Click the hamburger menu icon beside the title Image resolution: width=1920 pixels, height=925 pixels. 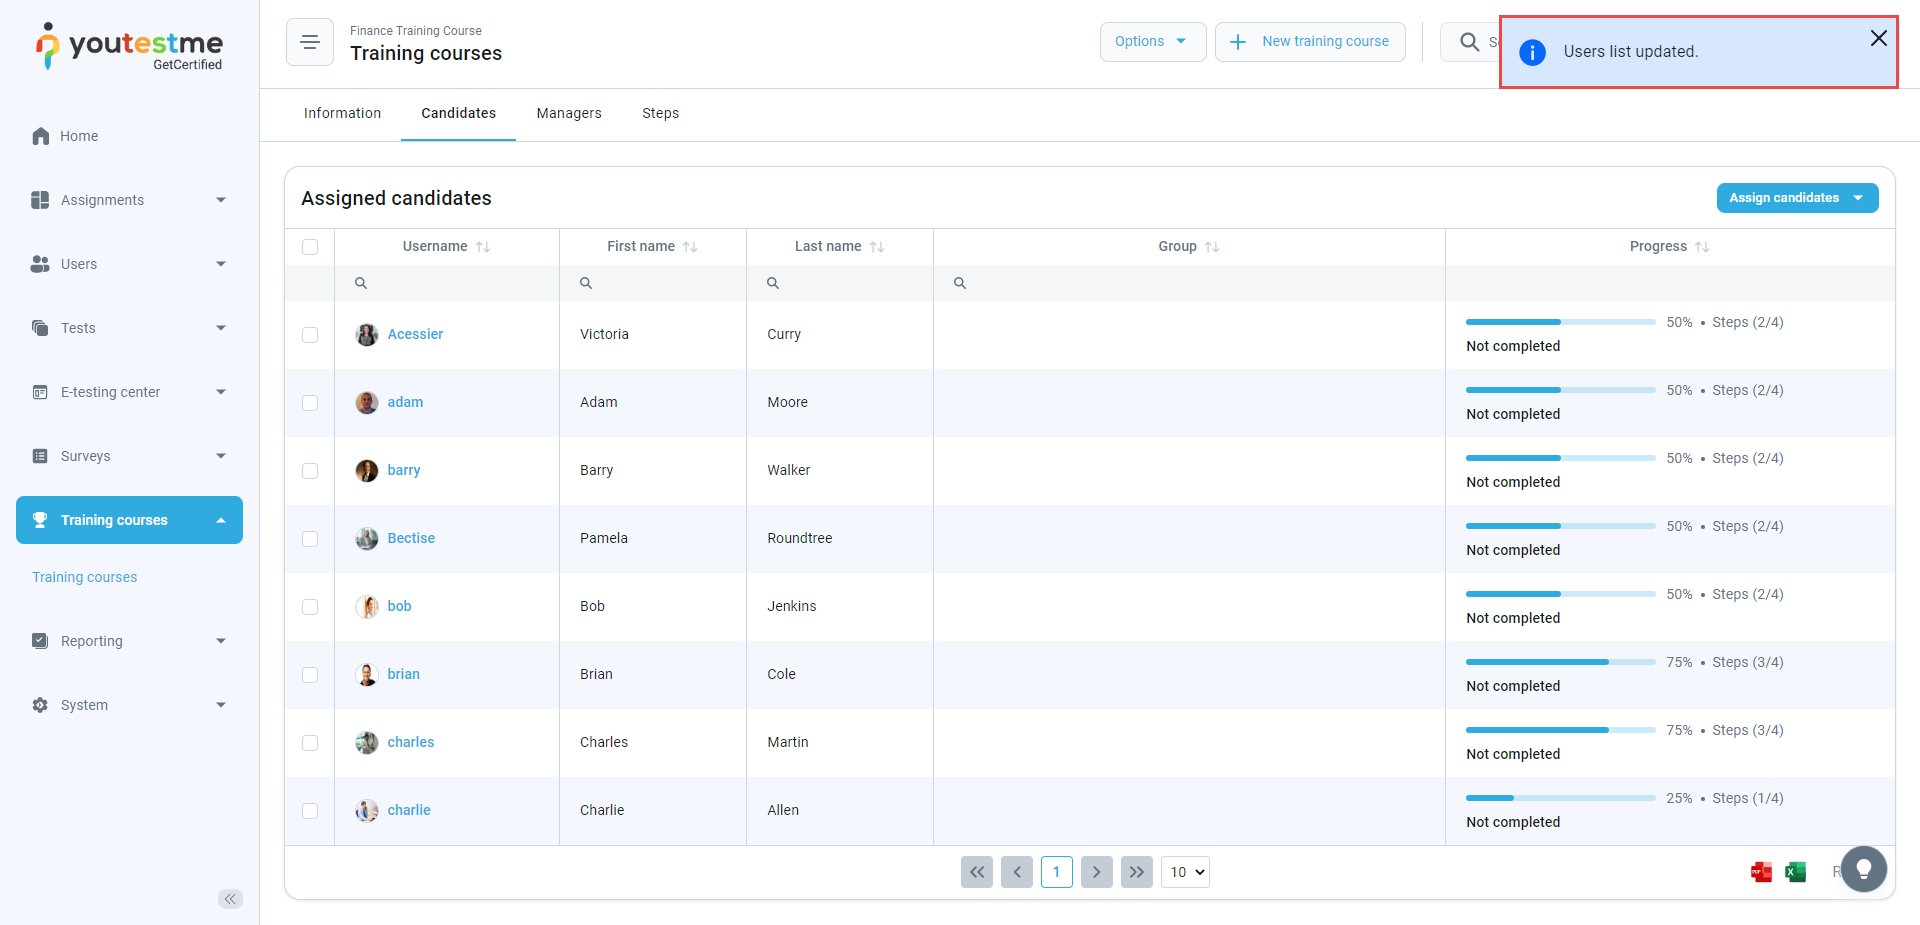point(309,42)
